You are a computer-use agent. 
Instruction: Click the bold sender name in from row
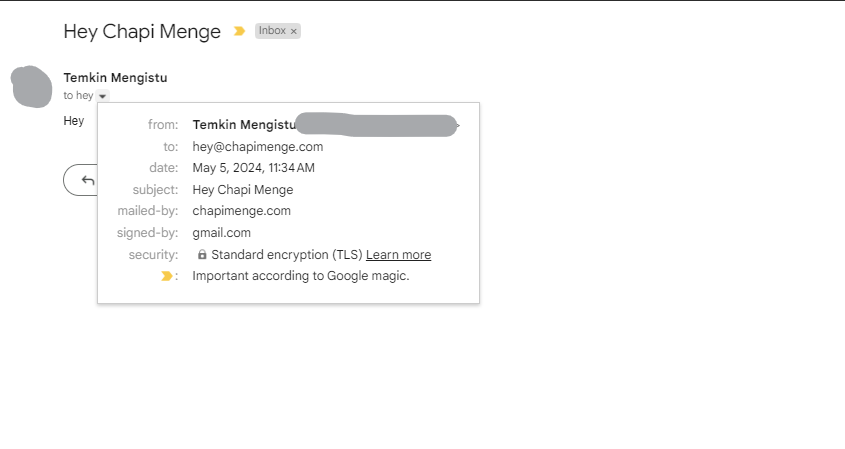(244, 125)
